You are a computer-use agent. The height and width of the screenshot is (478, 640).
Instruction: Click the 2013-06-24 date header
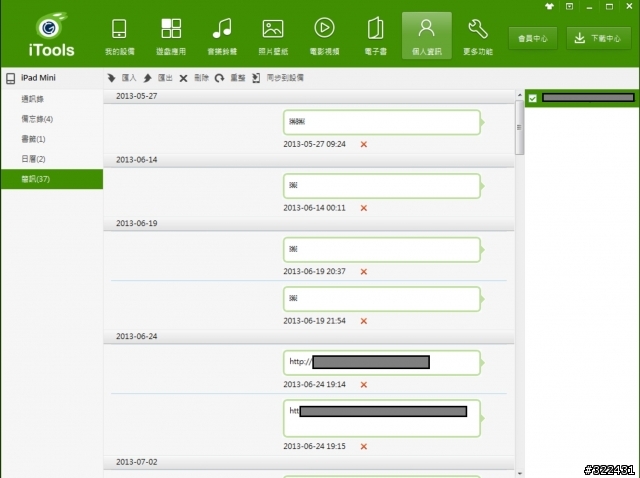(x=309, y=337)
